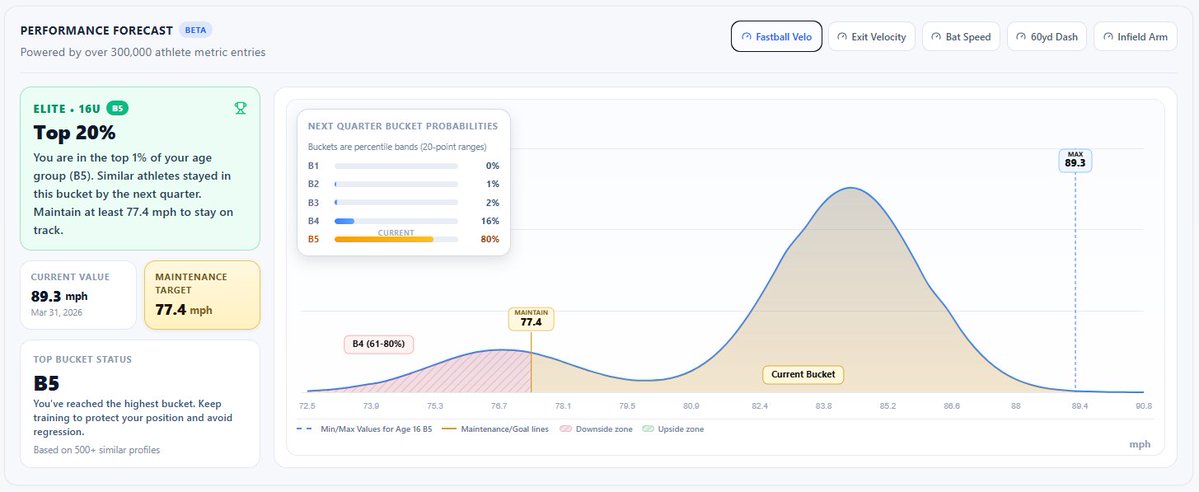Click the B3 progress bar at 2%
Screen dimensions: 1199x492
tap(396, 203)
